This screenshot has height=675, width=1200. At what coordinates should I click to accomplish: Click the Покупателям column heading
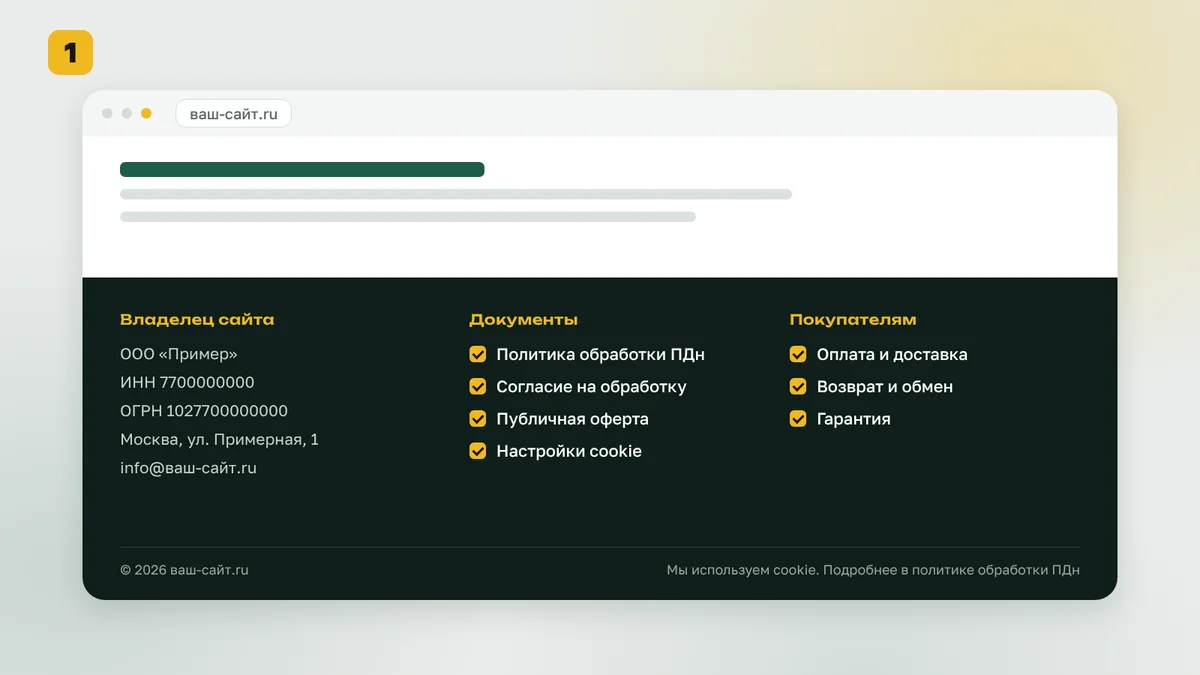click(853, 320)
